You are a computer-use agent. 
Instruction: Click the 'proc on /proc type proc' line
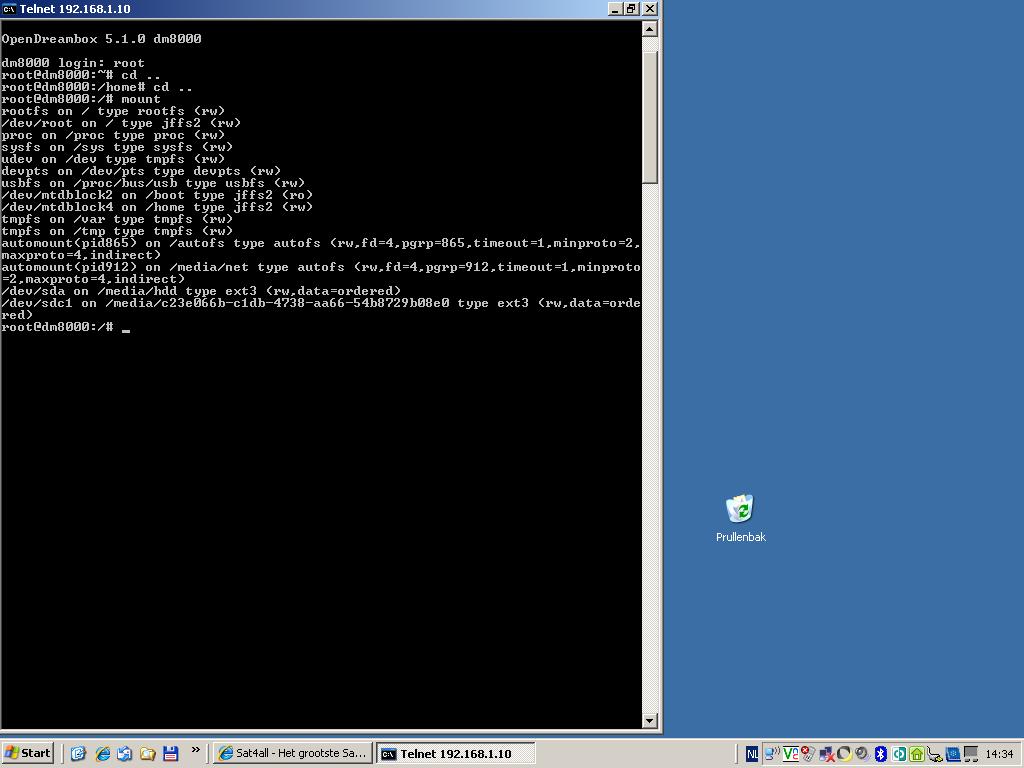(113, 135)
